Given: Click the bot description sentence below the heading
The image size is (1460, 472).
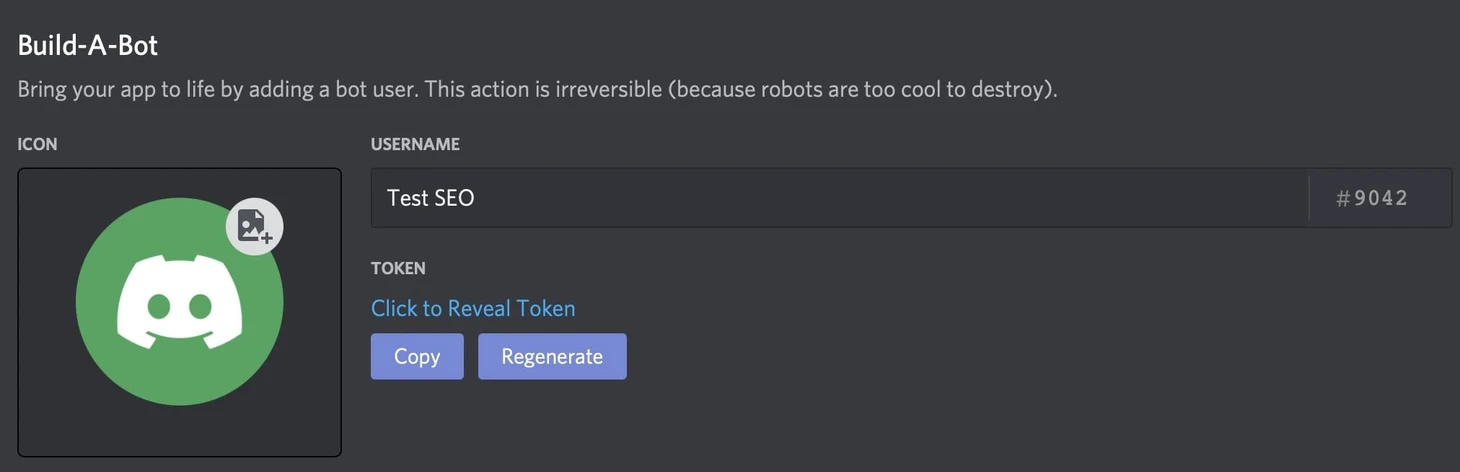Looking at the screenshot, I should [x=537, y=89].
